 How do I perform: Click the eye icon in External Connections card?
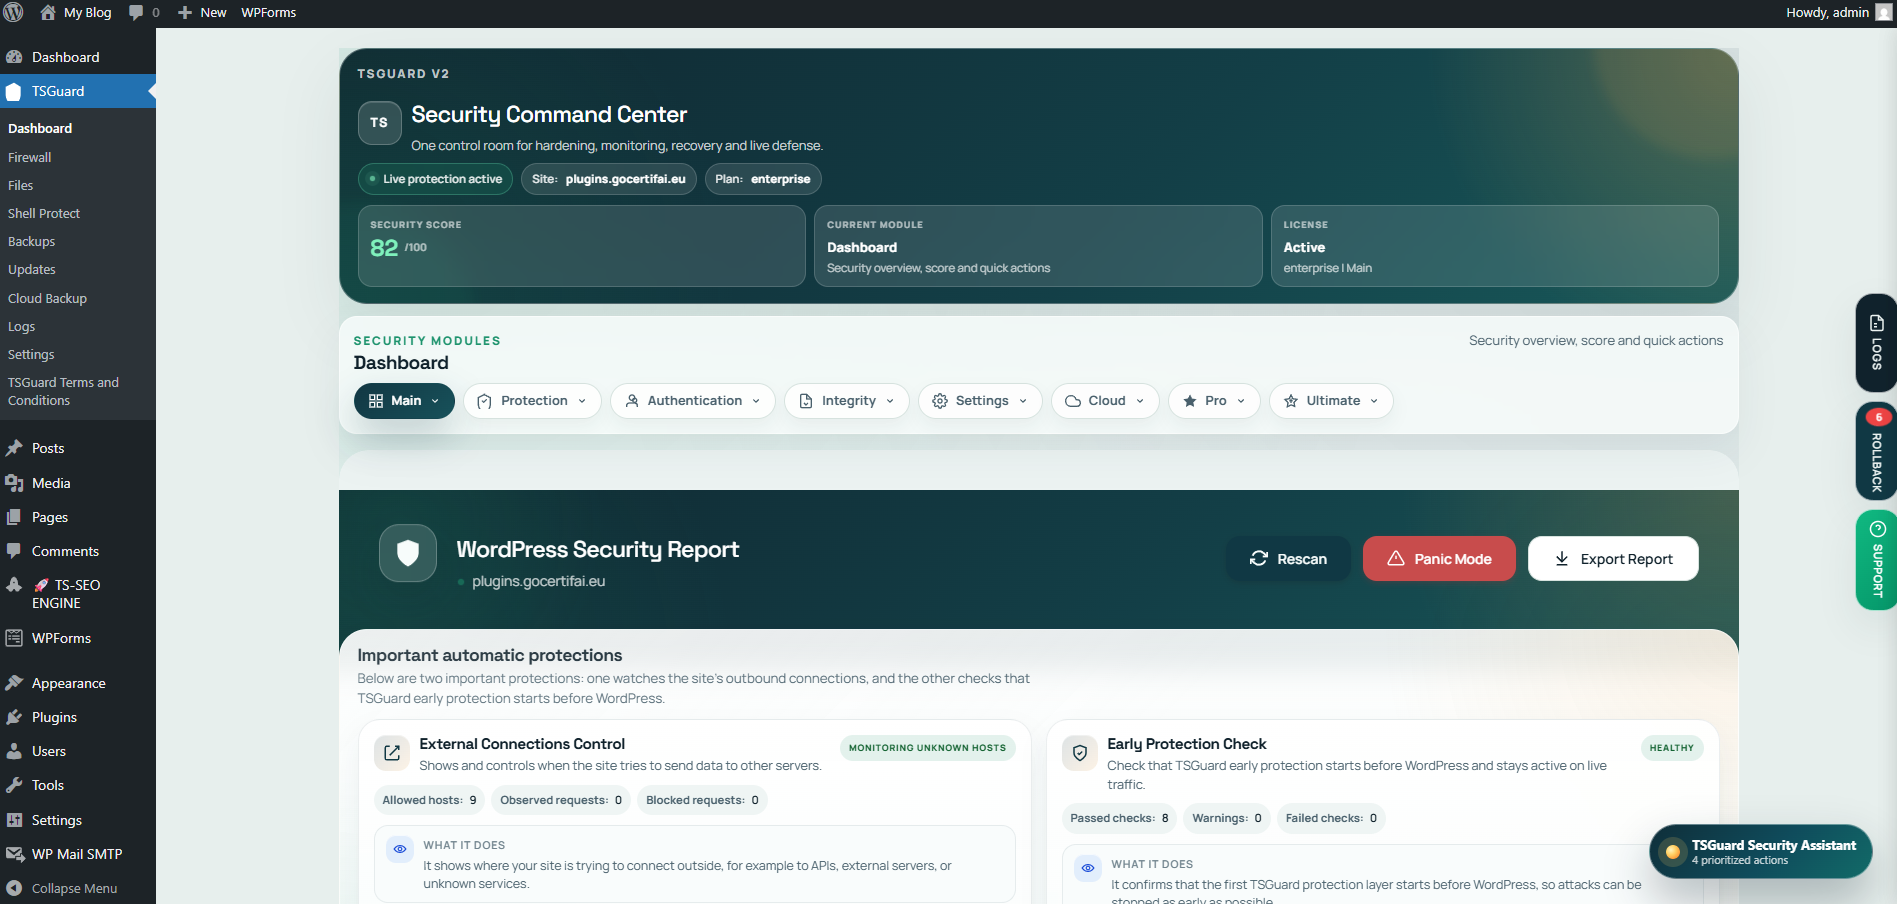point(400,849)
